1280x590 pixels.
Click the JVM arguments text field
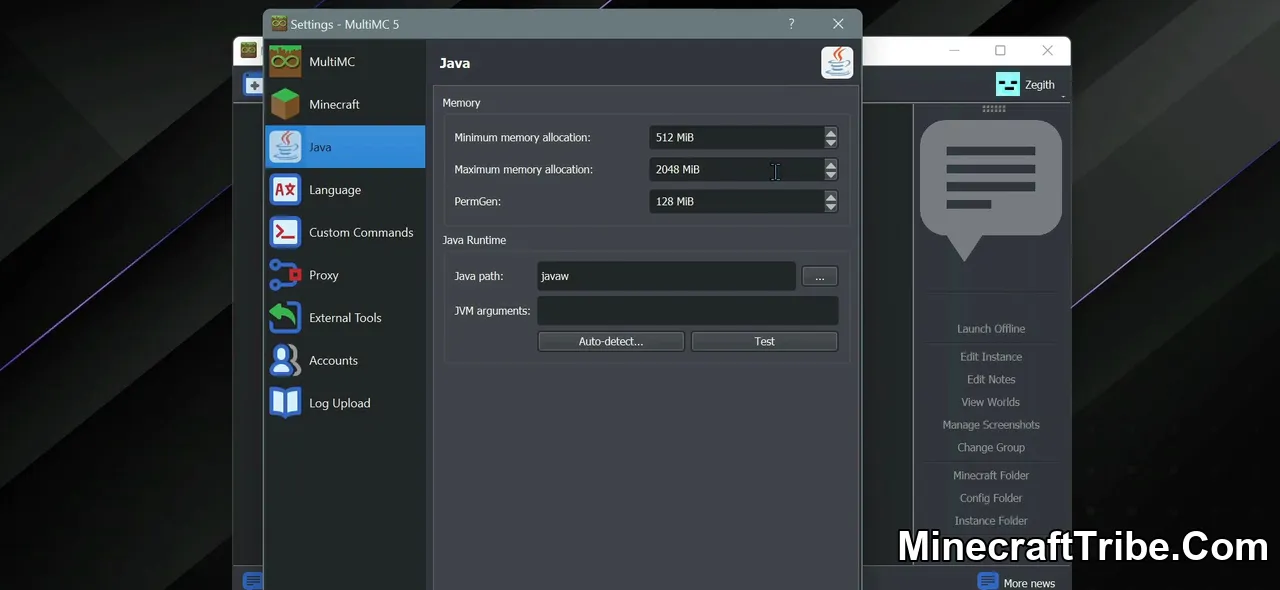688,311
